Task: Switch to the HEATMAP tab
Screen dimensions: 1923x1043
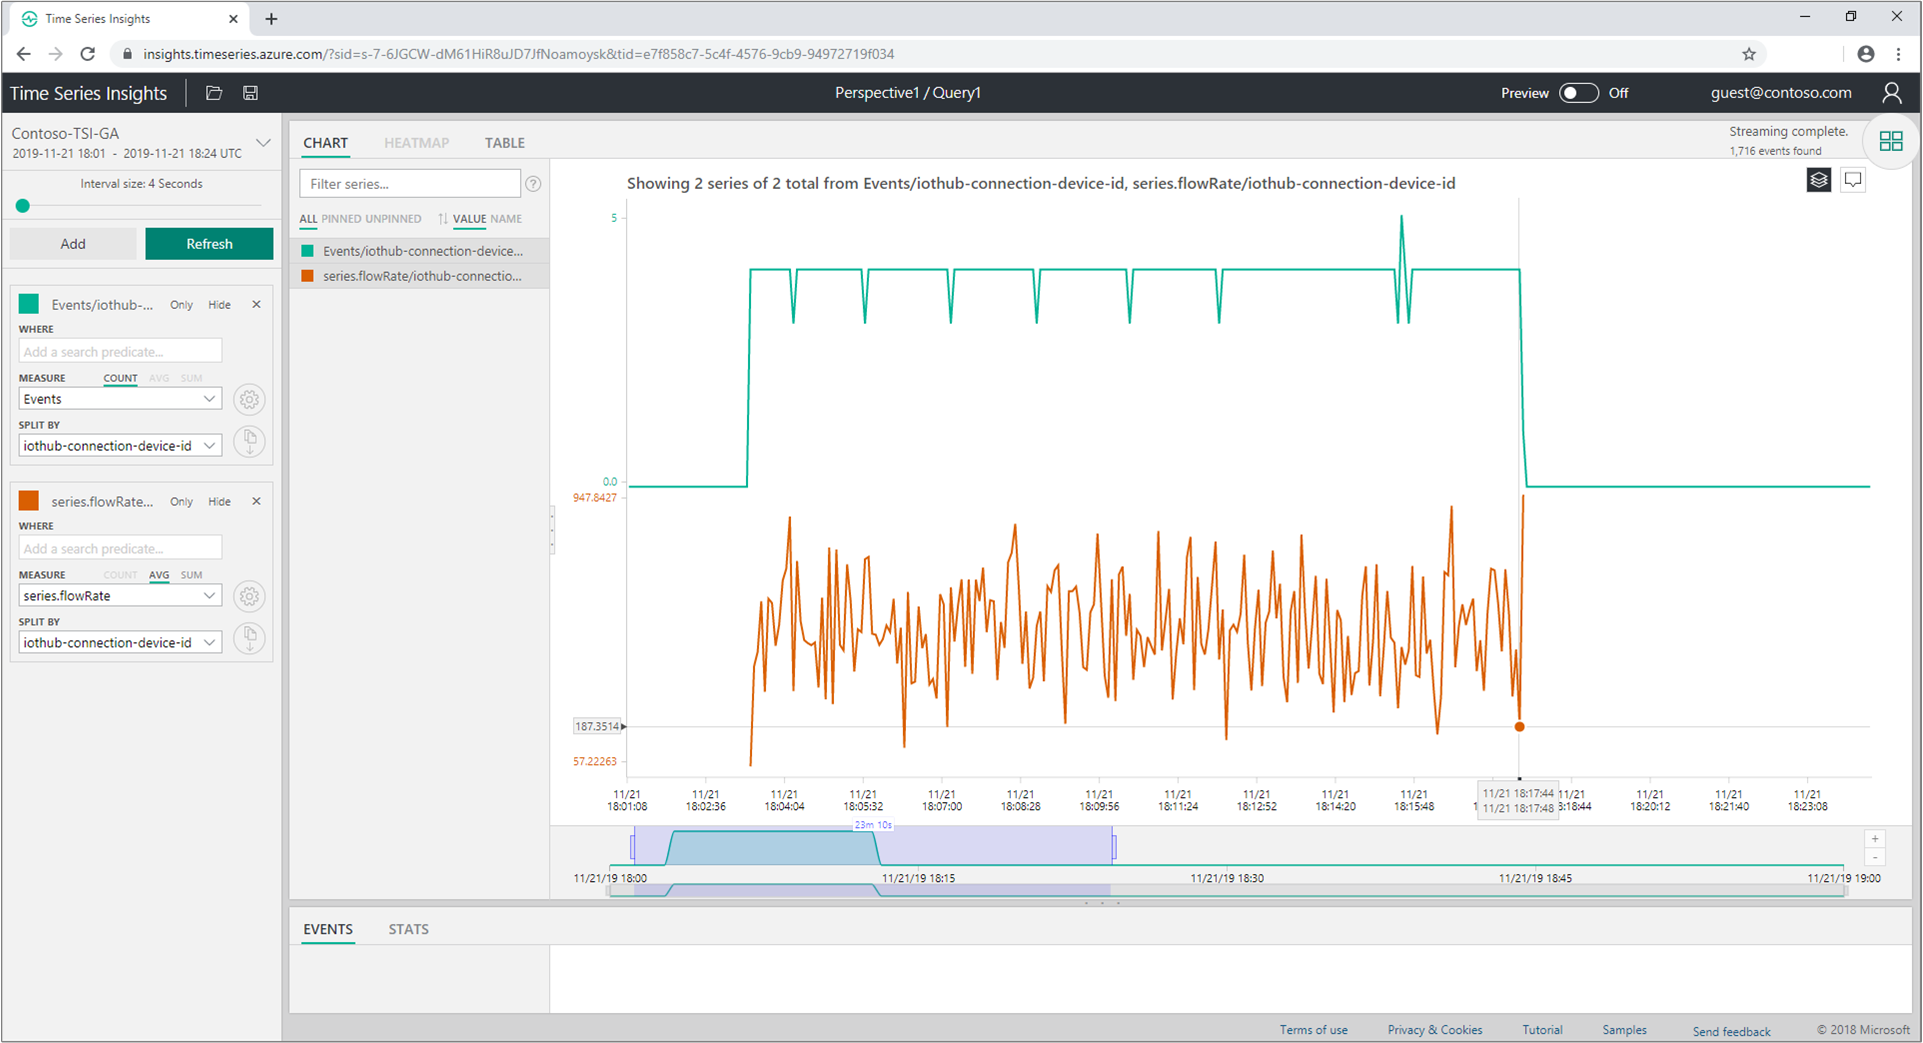Action: click(416, 143)
